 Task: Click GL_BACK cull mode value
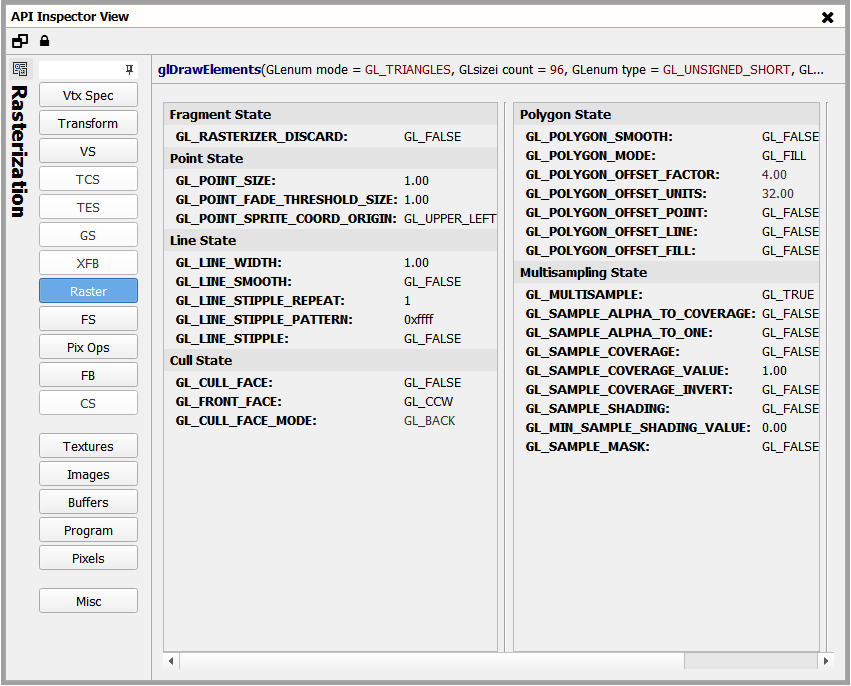[x=429, y=421]
